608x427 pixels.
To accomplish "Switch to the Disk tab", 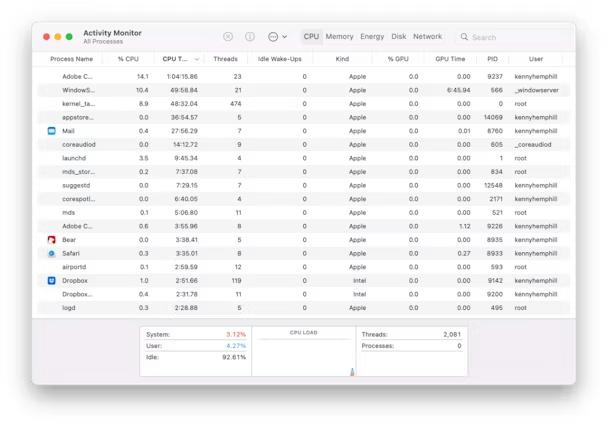I will pos(399,36).
